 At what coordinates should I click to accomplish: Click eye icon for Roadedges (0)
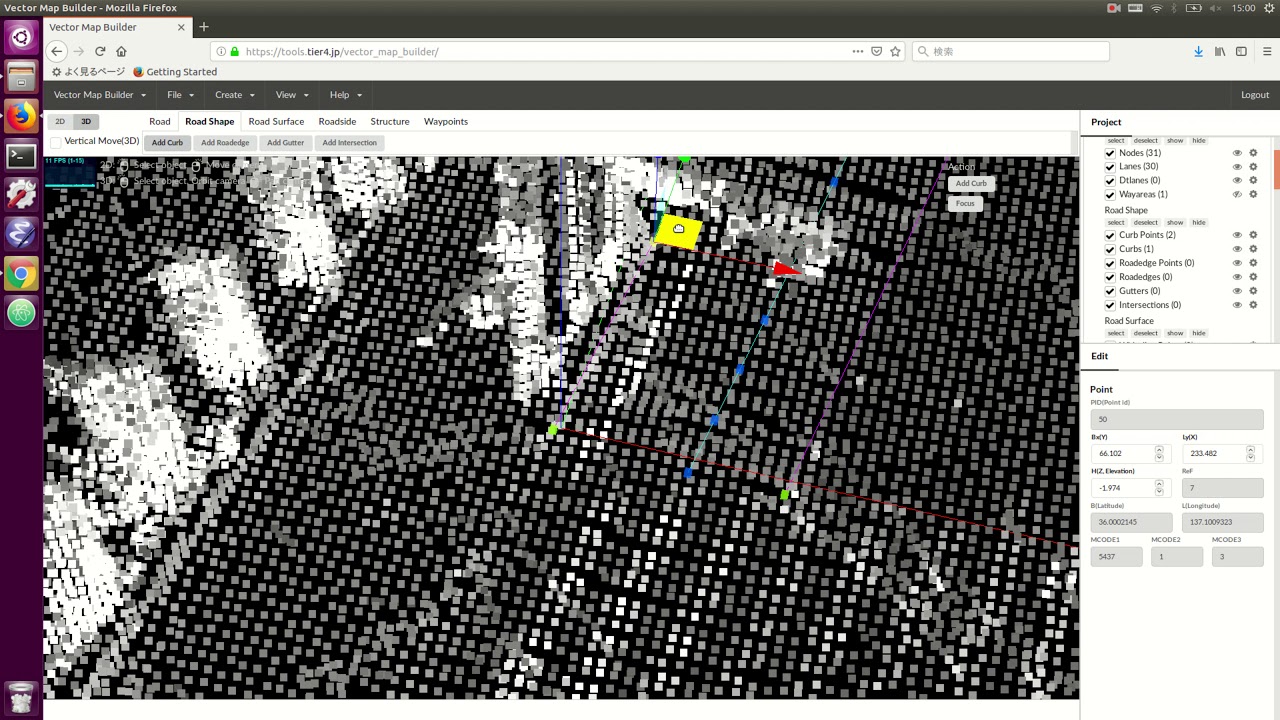1237,277
